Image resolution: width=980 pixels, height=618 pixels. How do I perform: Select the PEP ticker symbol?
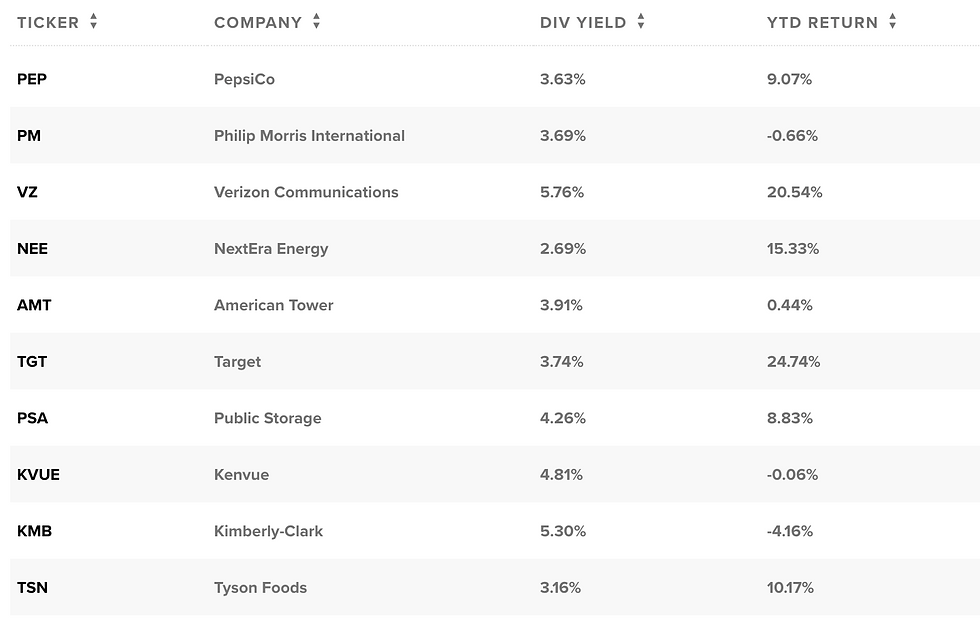32,79
